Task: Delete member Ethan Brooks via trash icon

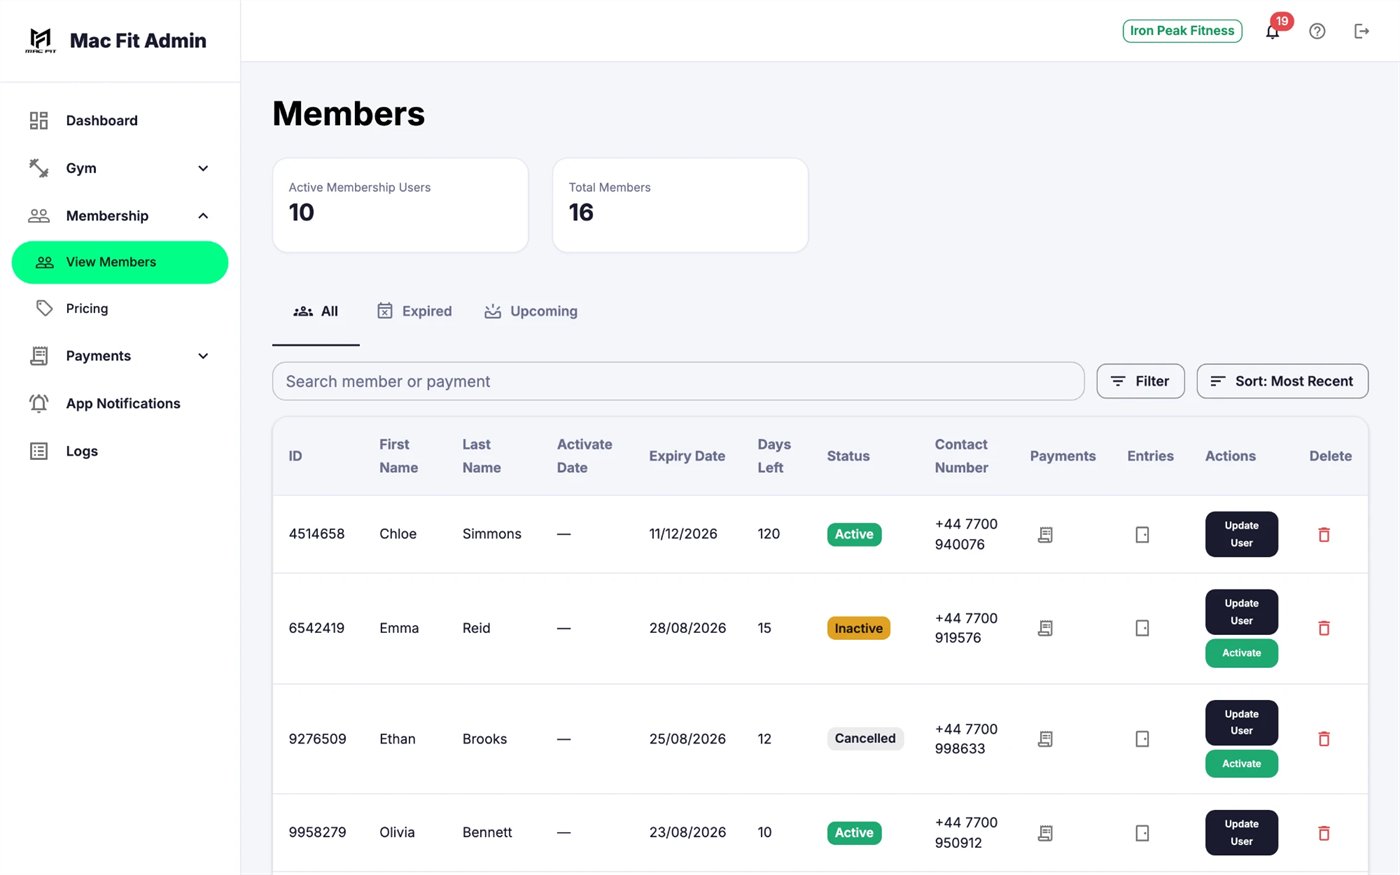Action: (1324, 739)
